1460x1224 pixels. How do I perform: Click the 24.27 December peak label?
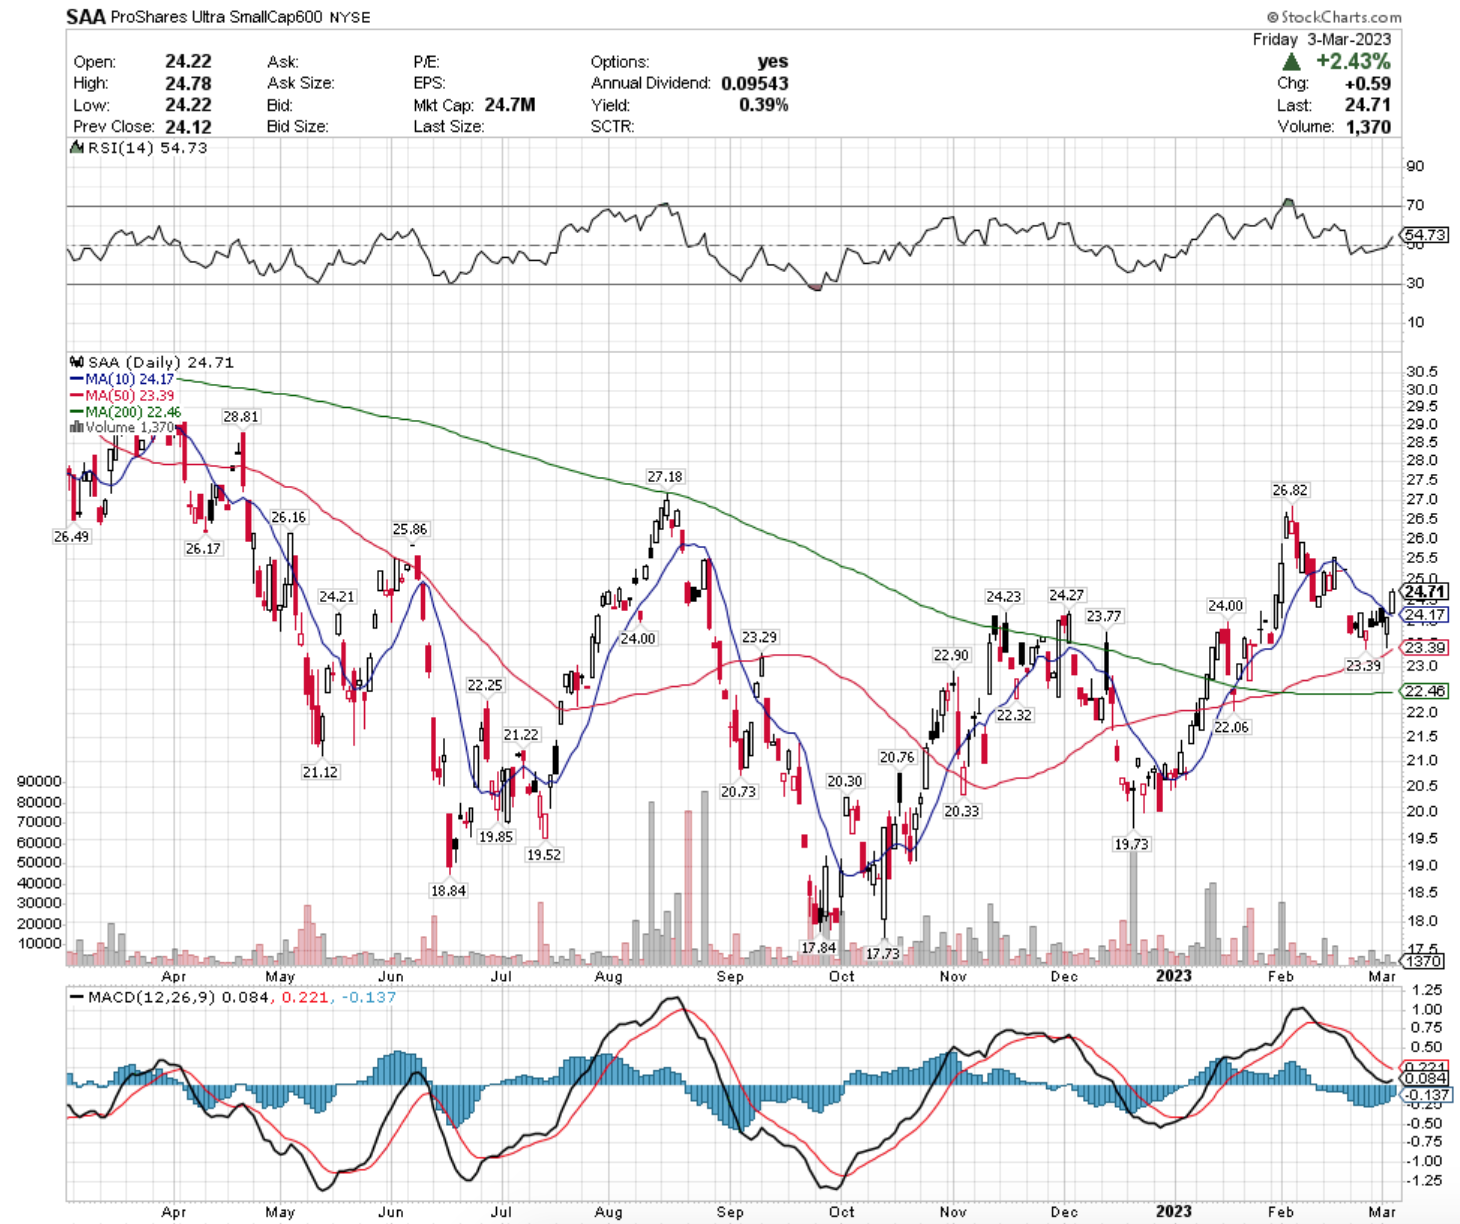pos(1066,595)
